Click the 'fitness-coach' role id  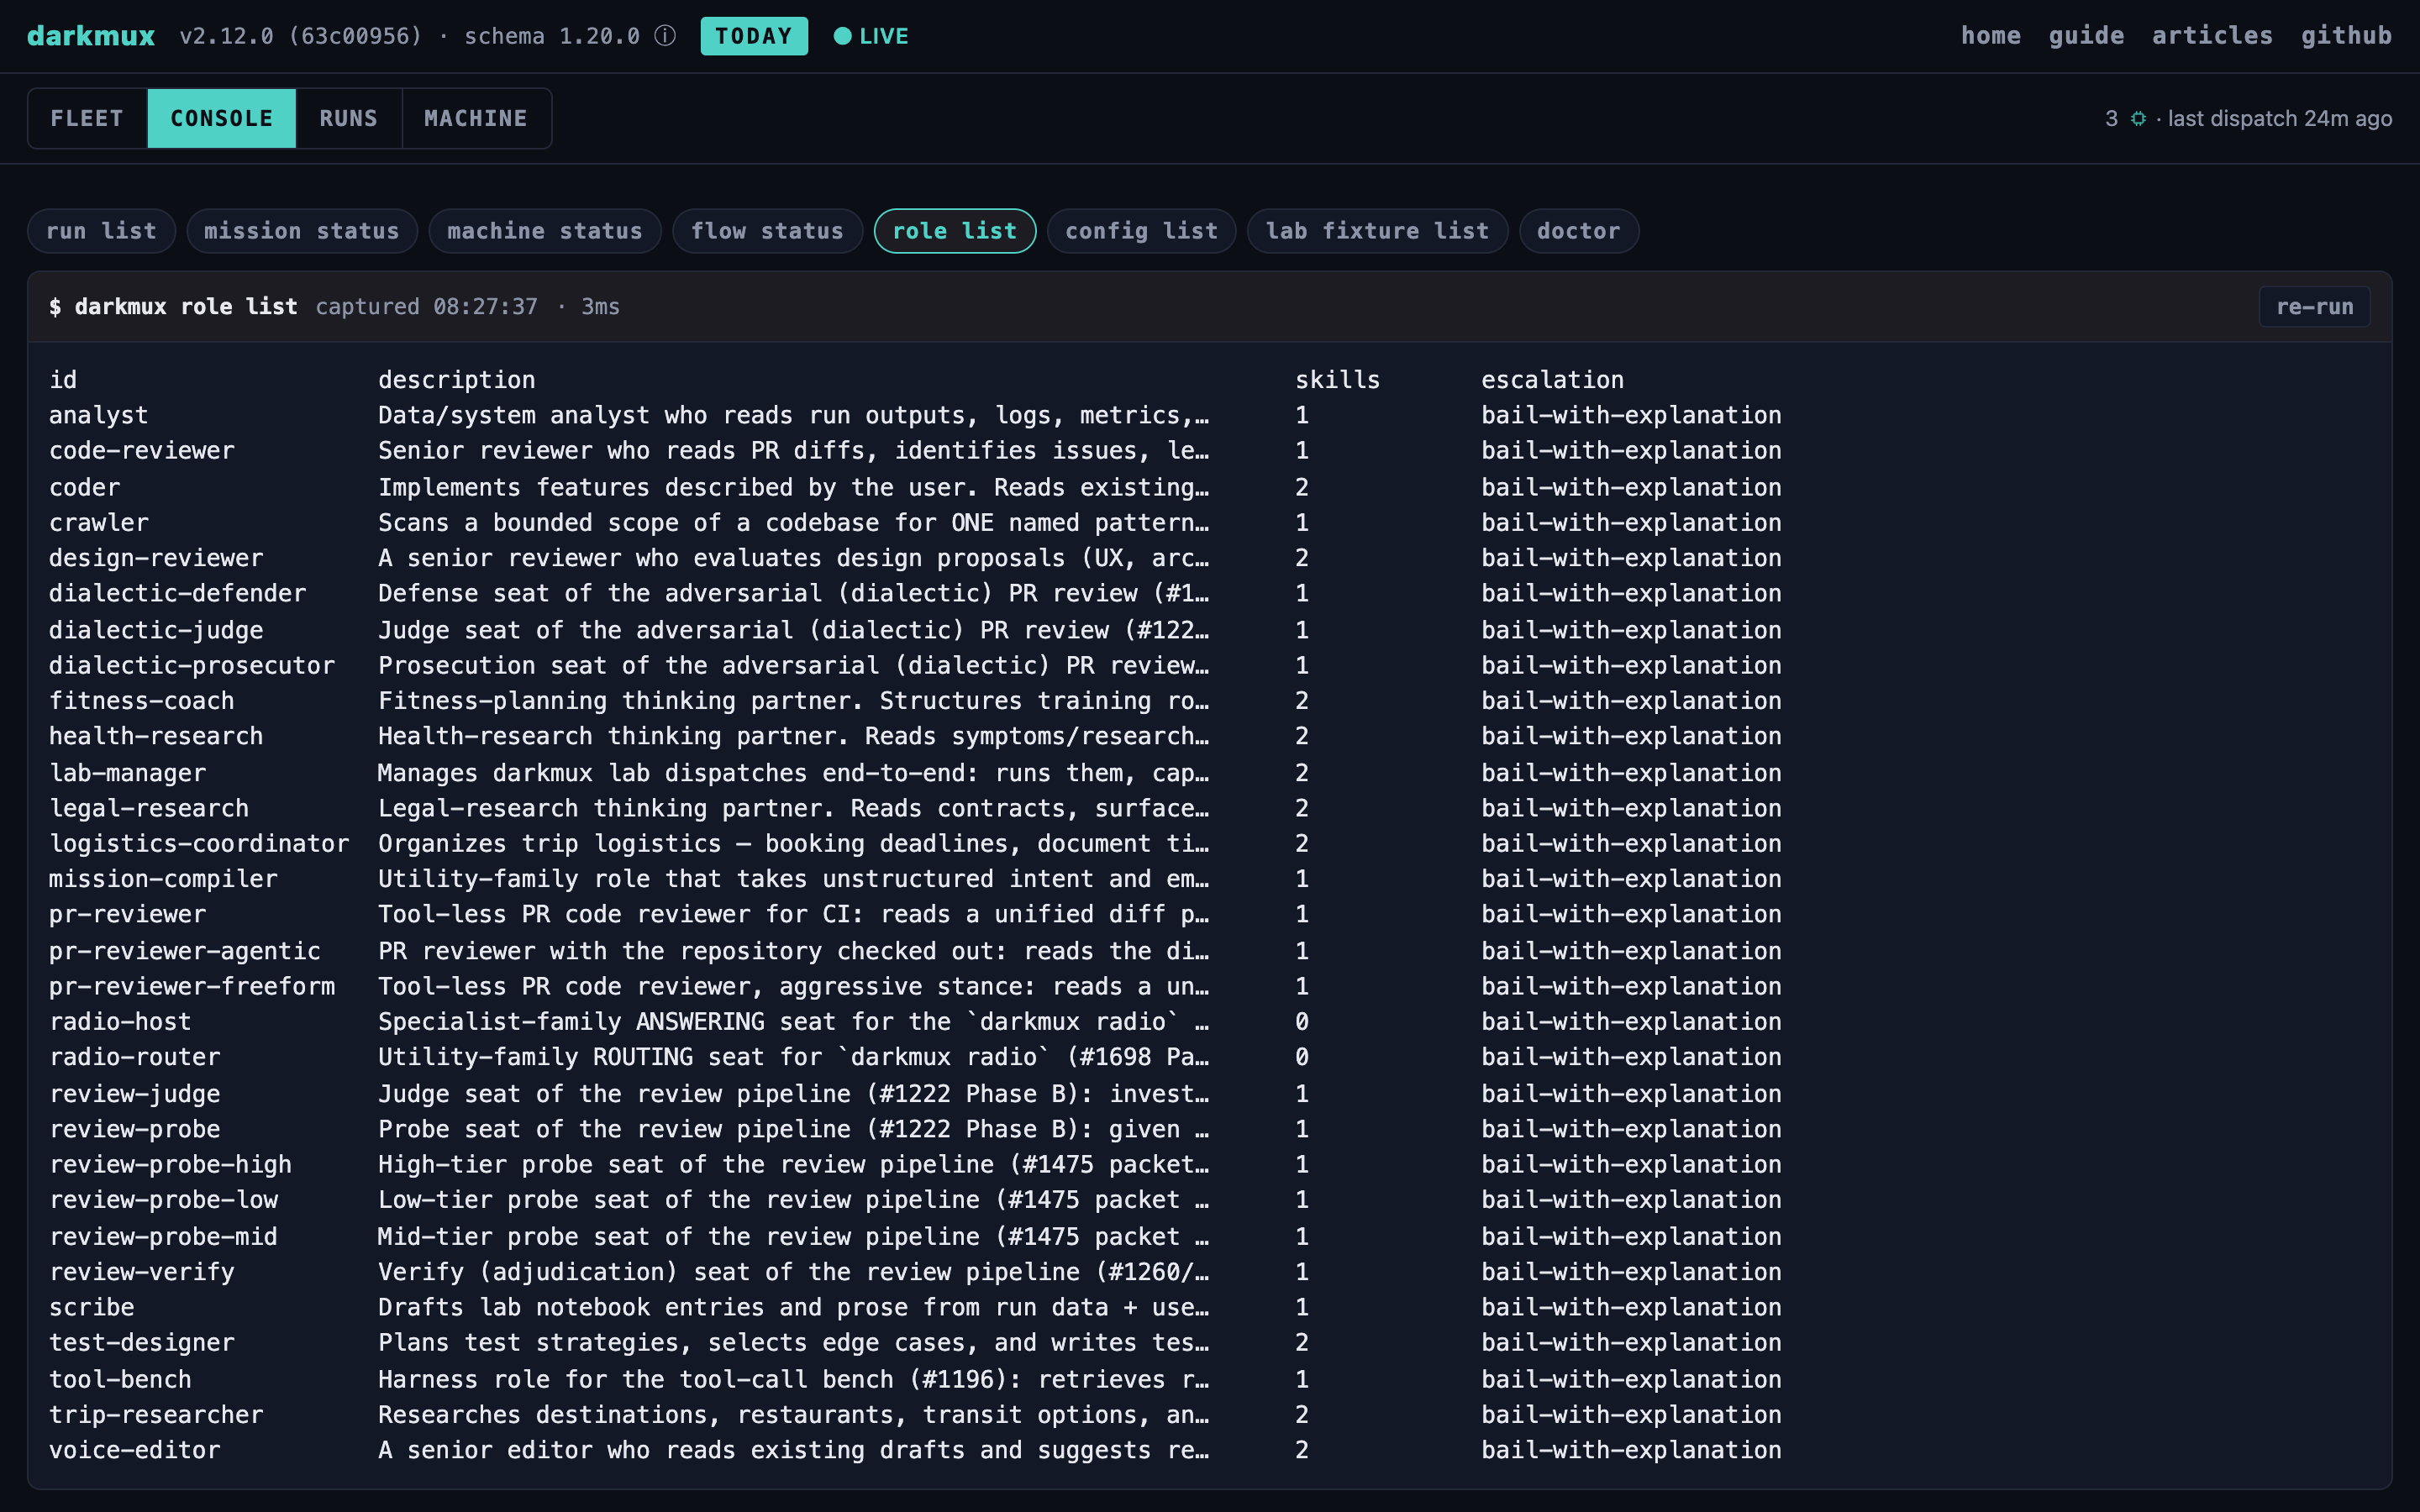(142, 701)
